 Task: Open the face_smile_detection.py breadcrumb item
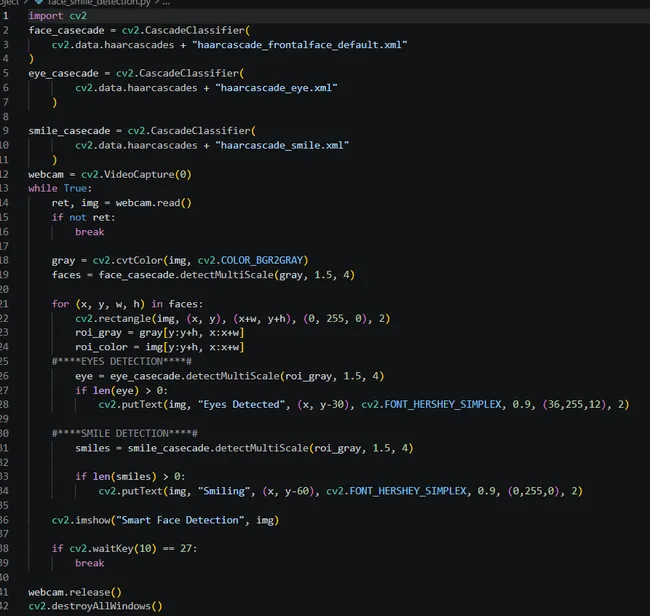pos(99,2)
